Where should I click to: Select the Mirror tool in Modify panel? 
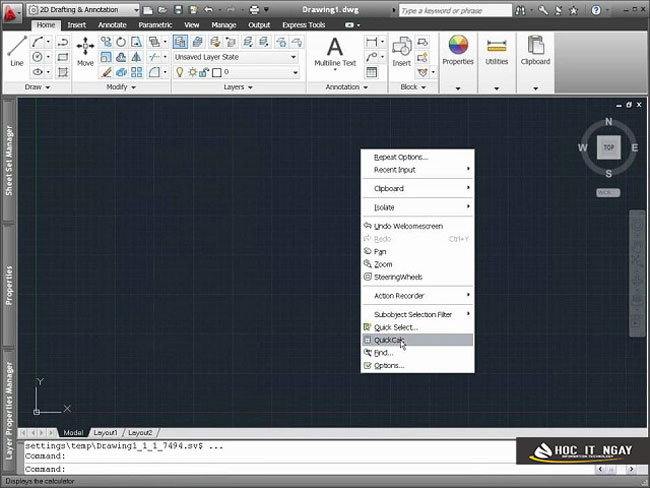[x=136, y=57]
